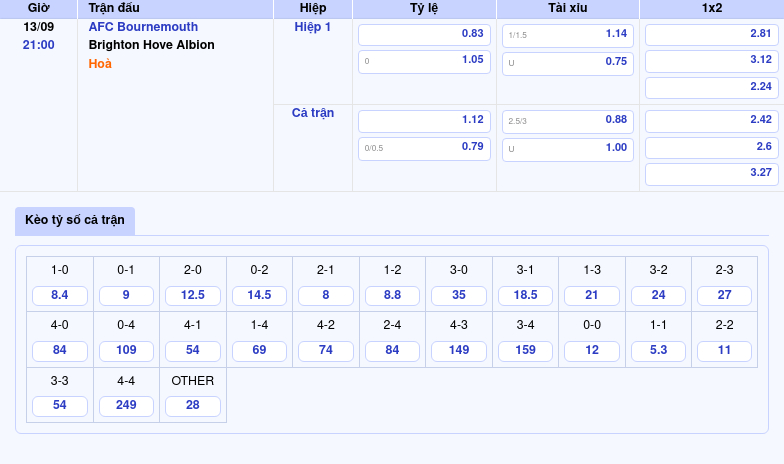Screen dimensions: 784x464
Task: Pick first-half draw odds 2.24
Action: coord(711,87)
